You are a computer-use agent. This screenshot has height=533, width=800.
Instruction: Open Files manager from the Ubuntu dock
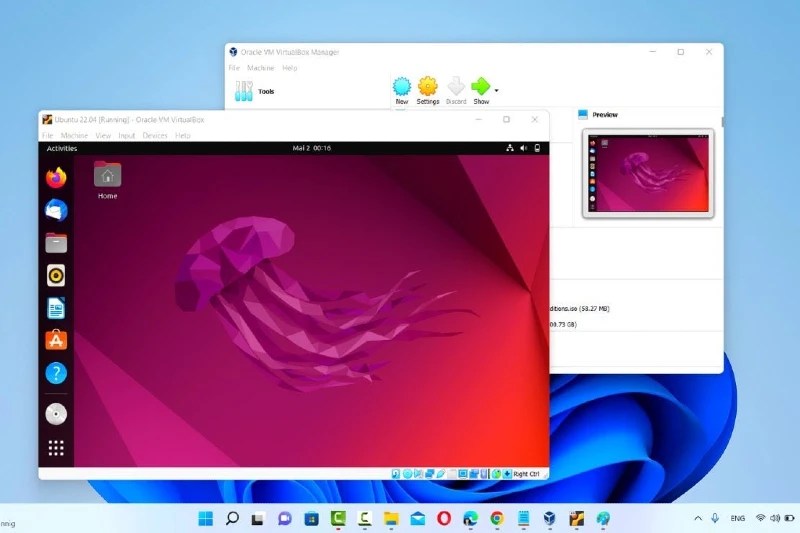(x=56, y=243)
